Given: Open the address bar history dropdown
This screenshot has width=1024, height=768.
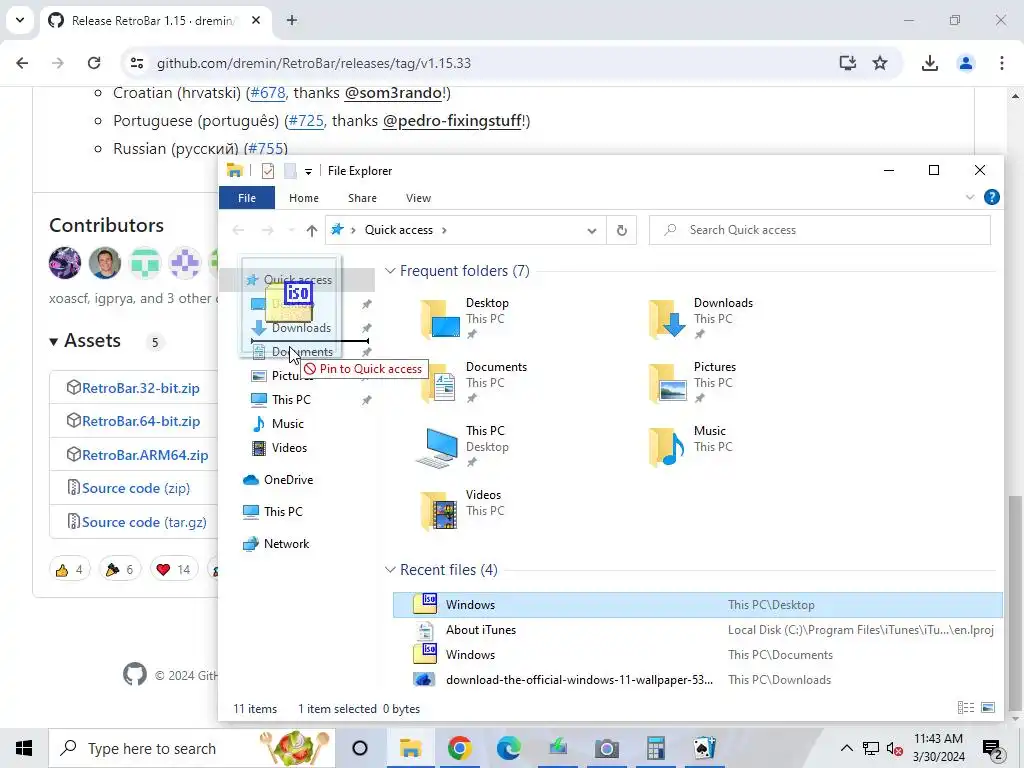Looking at the screenshot, I should pos(592,231).
